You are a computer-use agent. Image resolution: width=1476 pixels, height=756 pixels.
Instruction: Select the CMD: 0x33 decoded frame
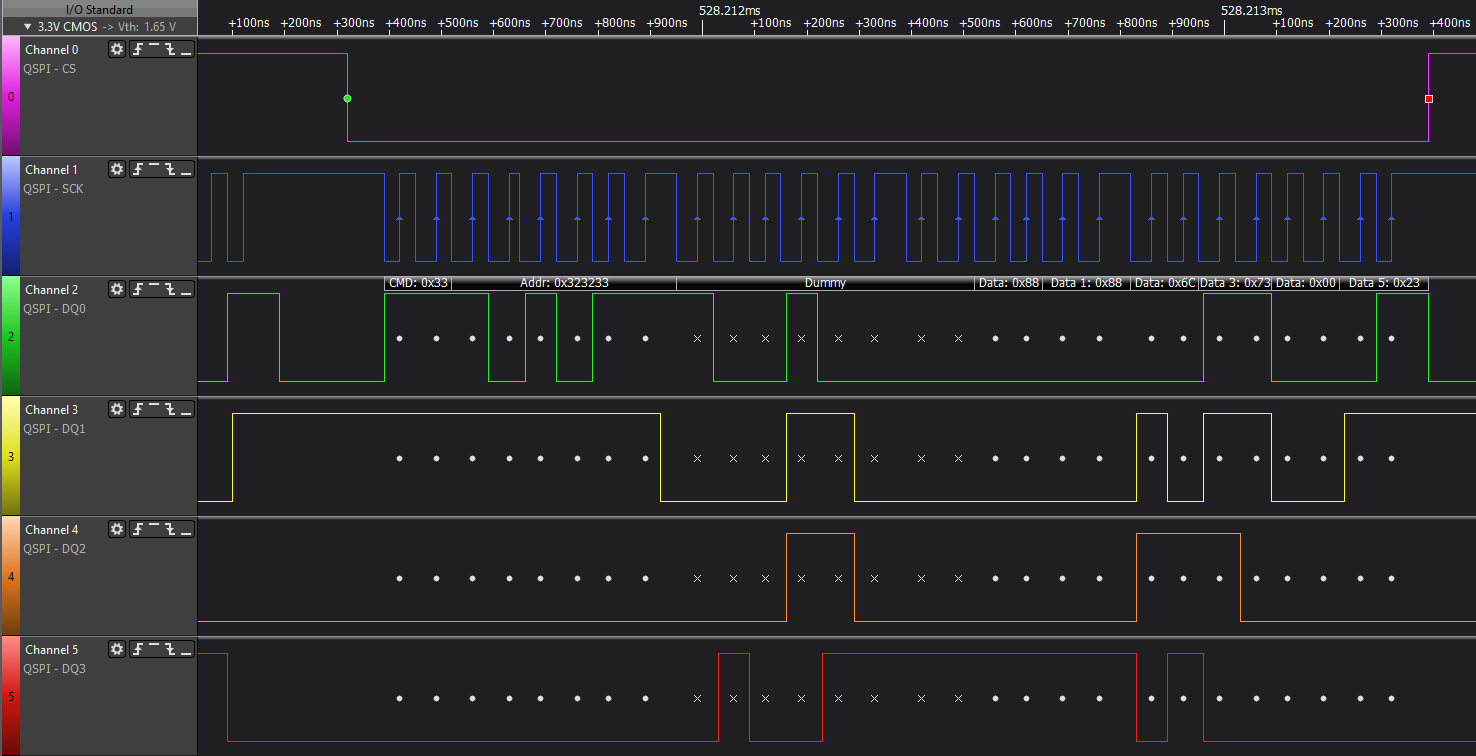pyautogui.click(x=418, y=283)
